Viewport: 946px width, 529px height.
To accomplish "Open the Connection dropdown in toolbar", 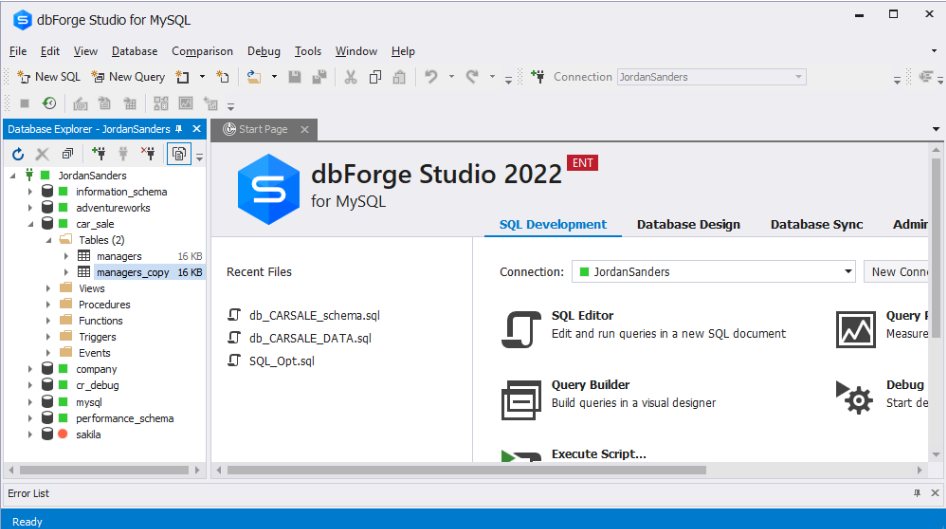I will (798, 77).
